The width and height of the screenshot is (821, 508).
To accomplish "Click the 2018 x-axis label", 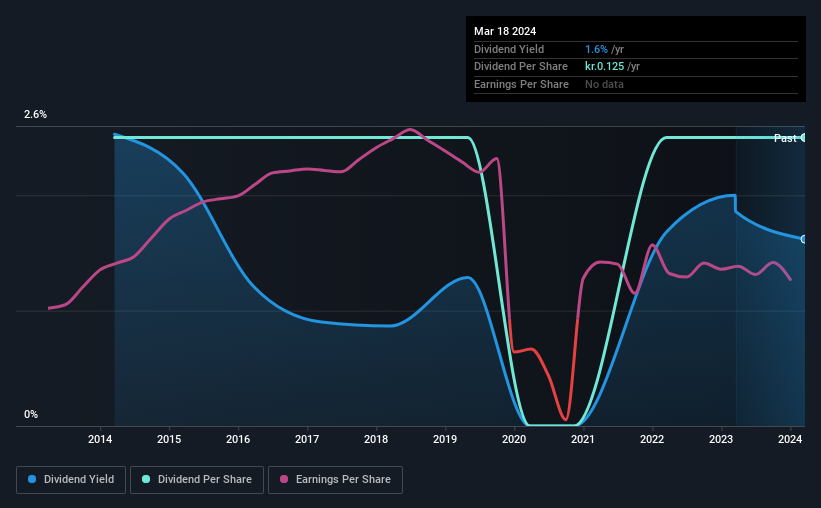I will click(376, 439).
